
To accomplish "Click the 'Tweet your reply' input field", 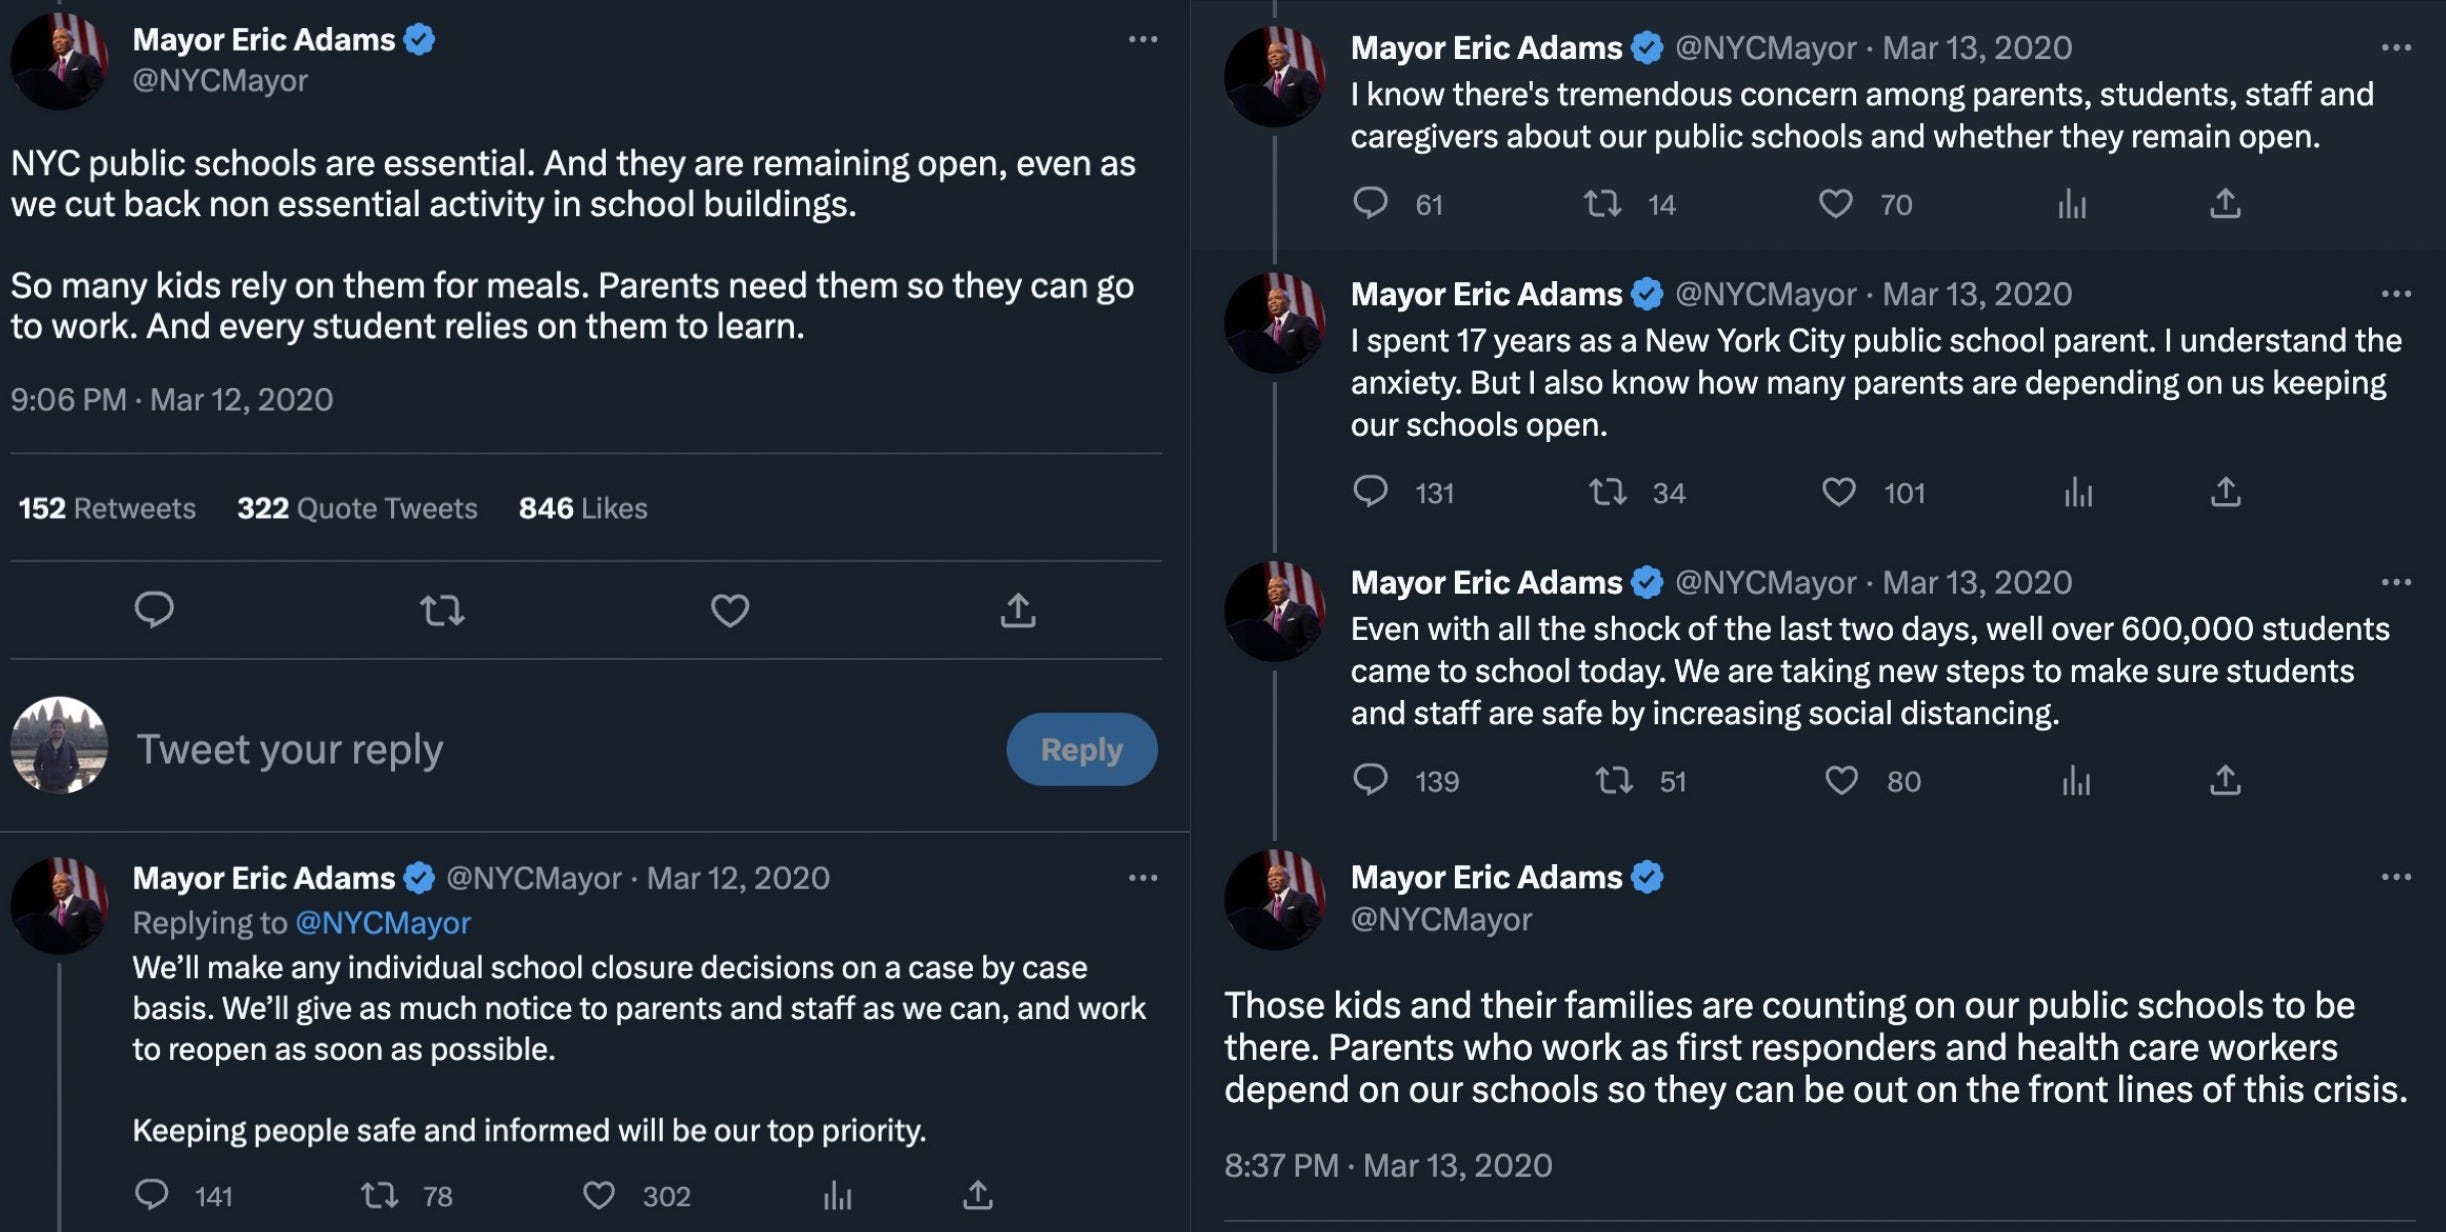I will click(x=560, y=749).
